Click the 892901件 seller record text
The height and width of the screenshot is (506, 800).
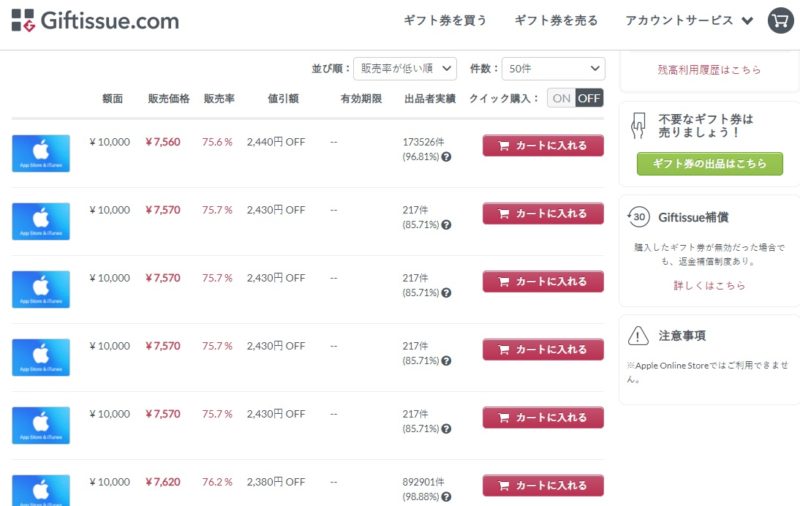423,482
